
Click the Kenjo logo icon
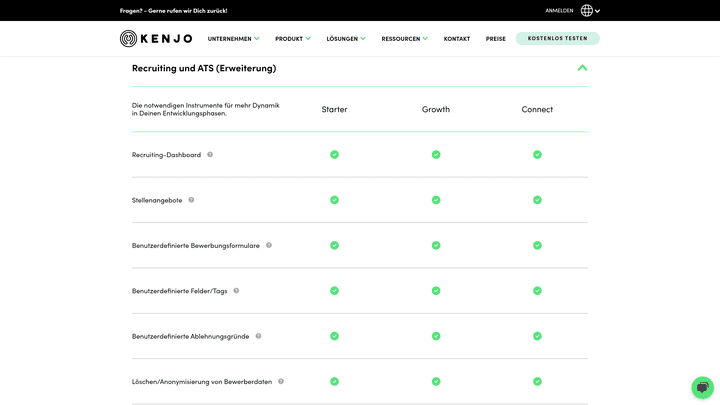tap(128, 38)
